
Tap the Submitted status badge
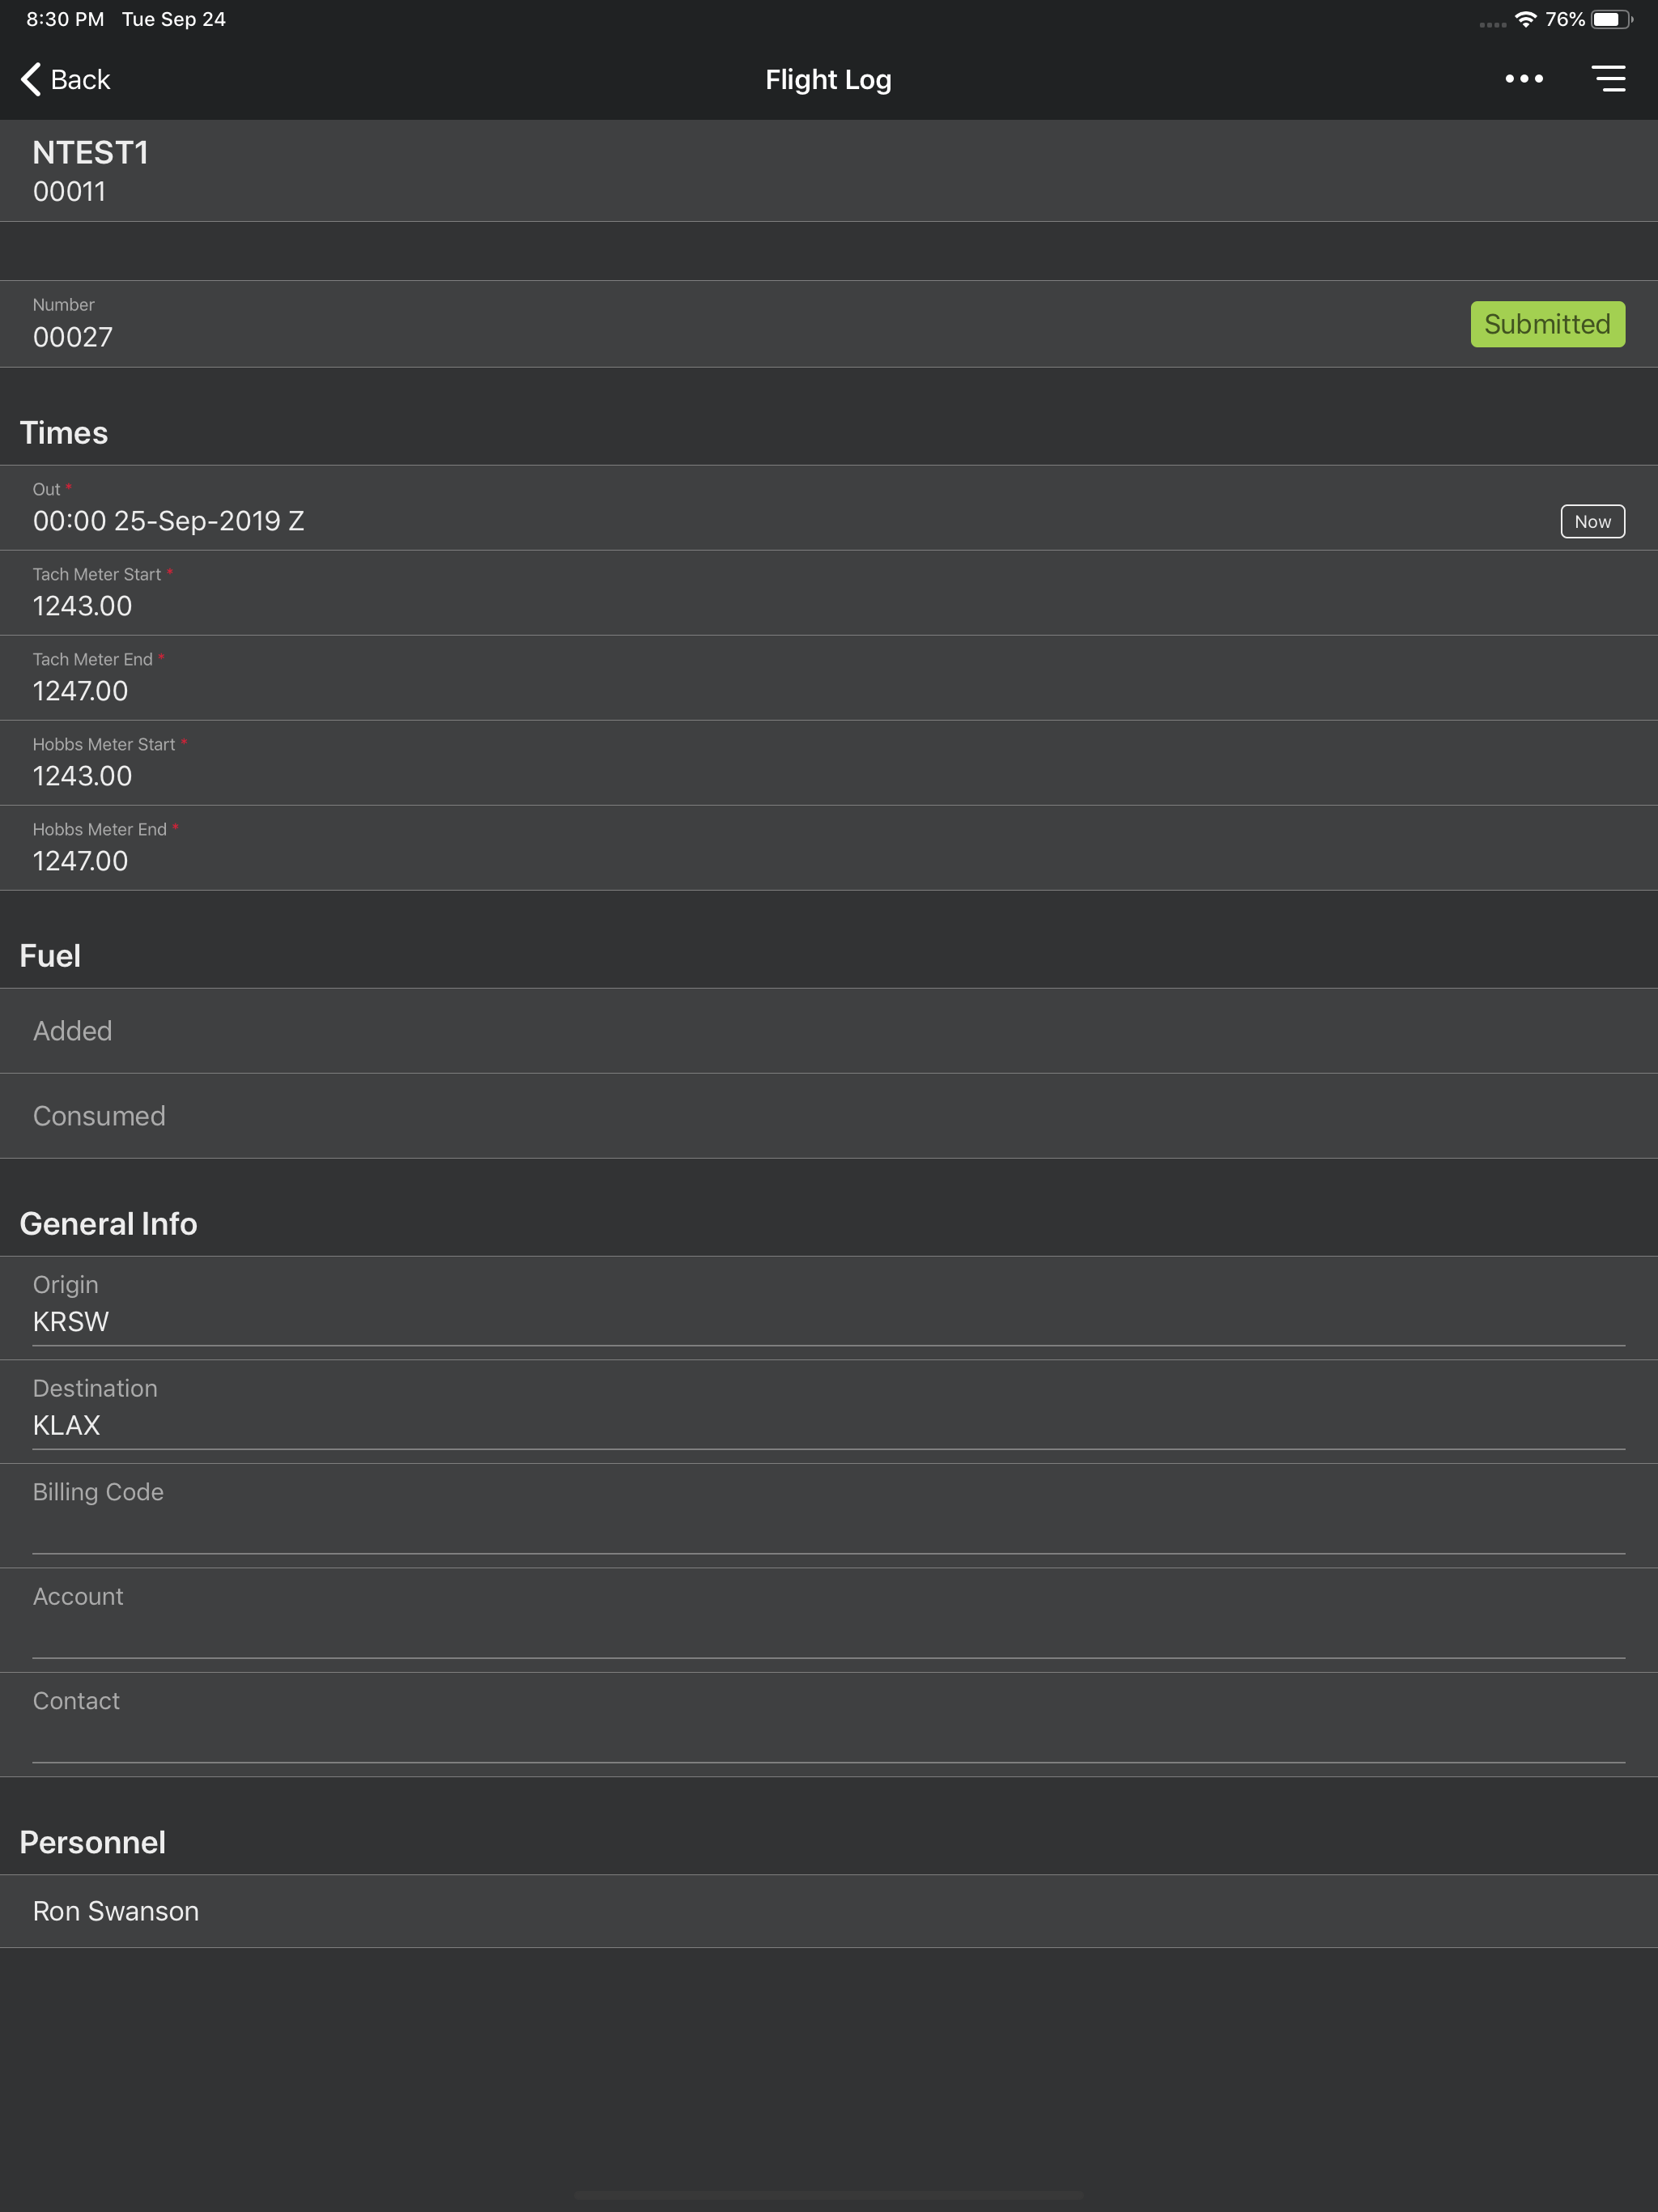pyautogui.click(x=1547, y=324)
